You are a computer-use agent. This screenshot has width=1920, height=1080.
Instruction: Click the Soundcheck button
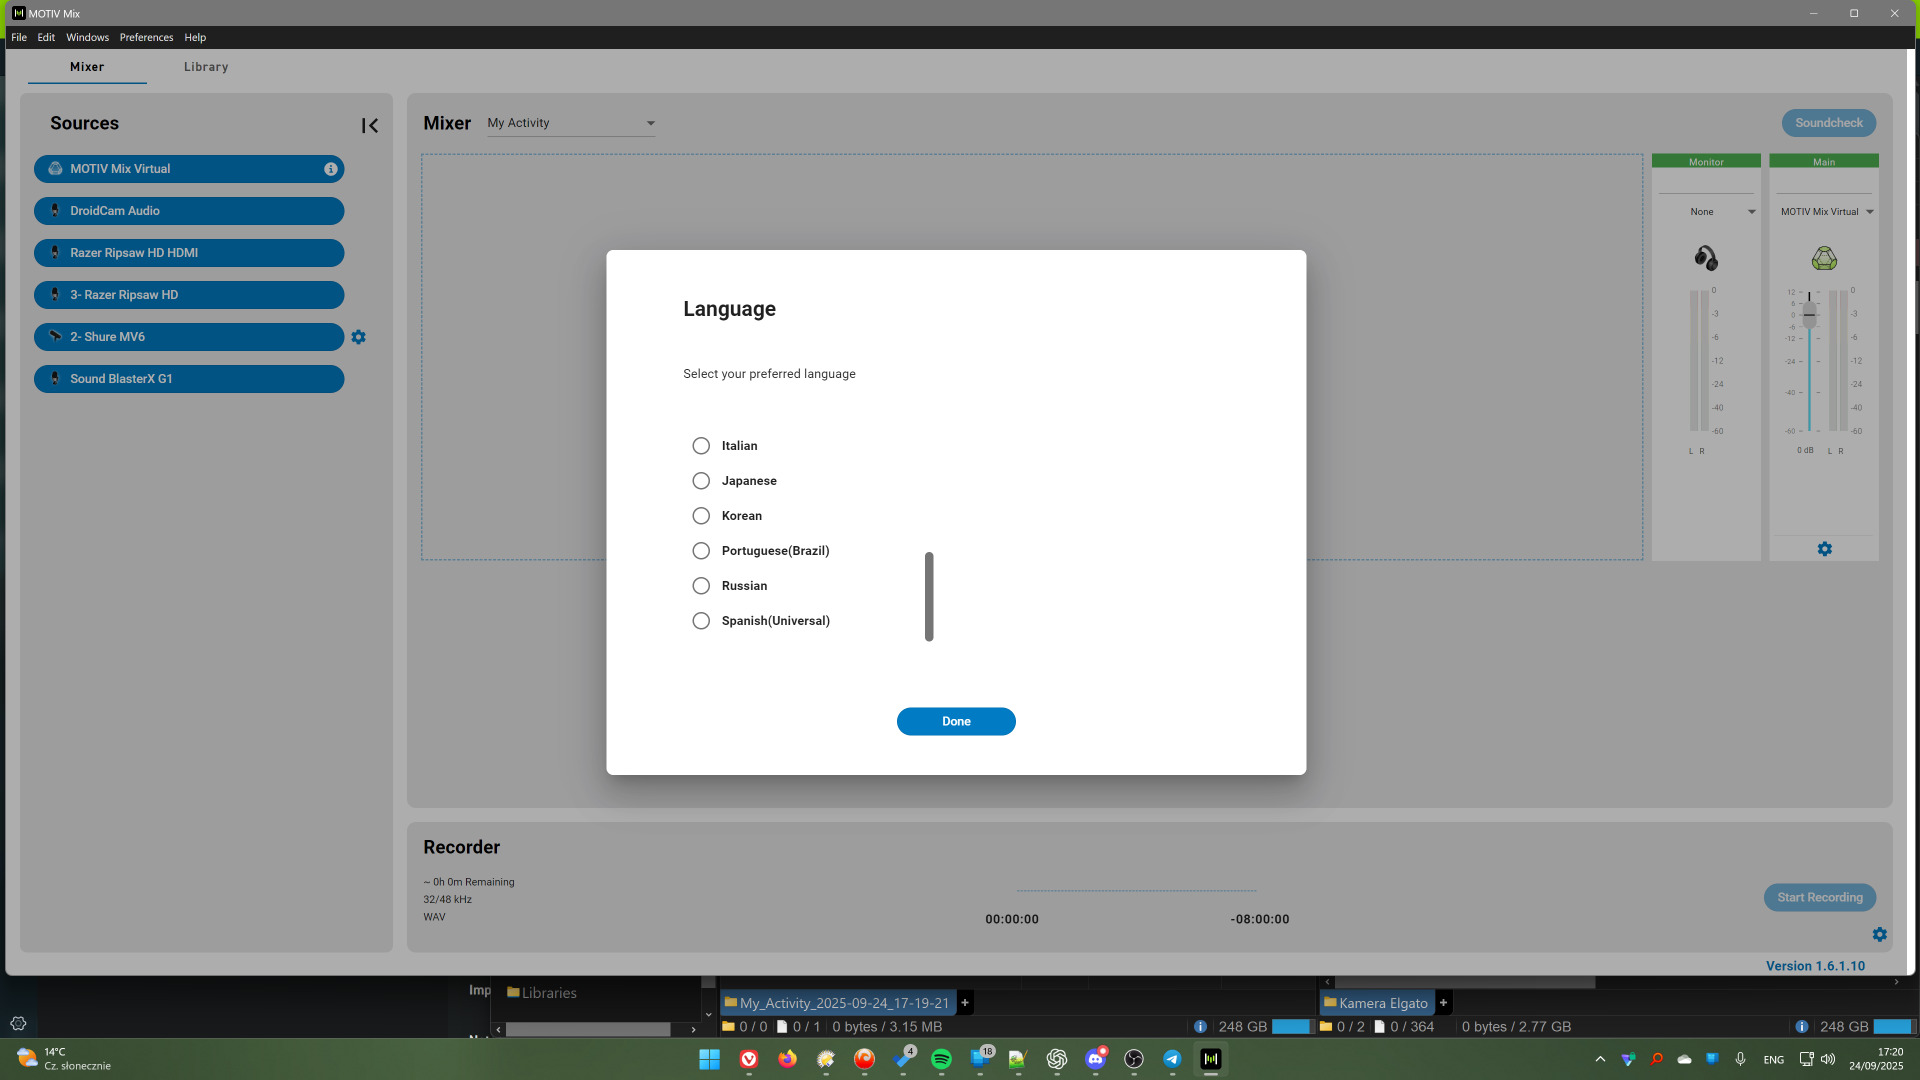[1828, 123]
